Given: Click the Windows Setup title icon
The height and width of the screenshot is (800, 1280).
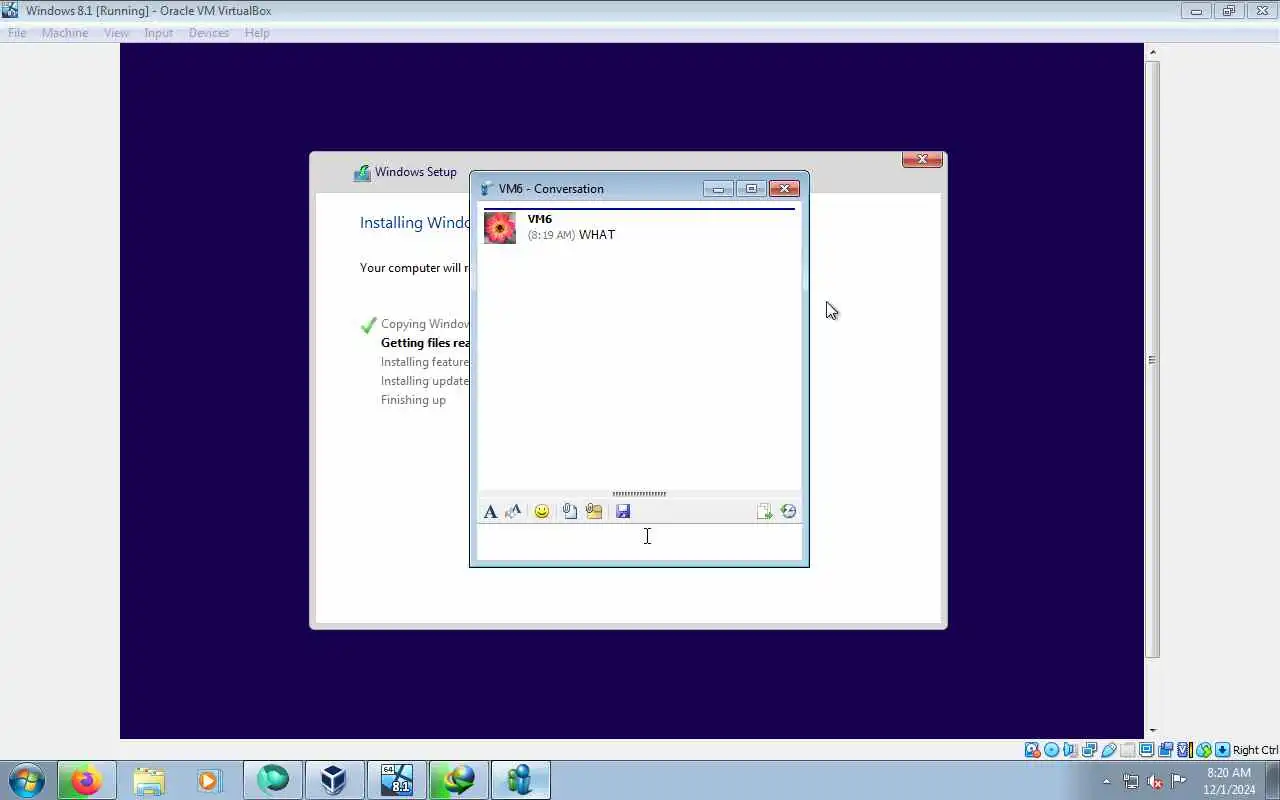Looking at the screenshot, I should tap(362, 173).
